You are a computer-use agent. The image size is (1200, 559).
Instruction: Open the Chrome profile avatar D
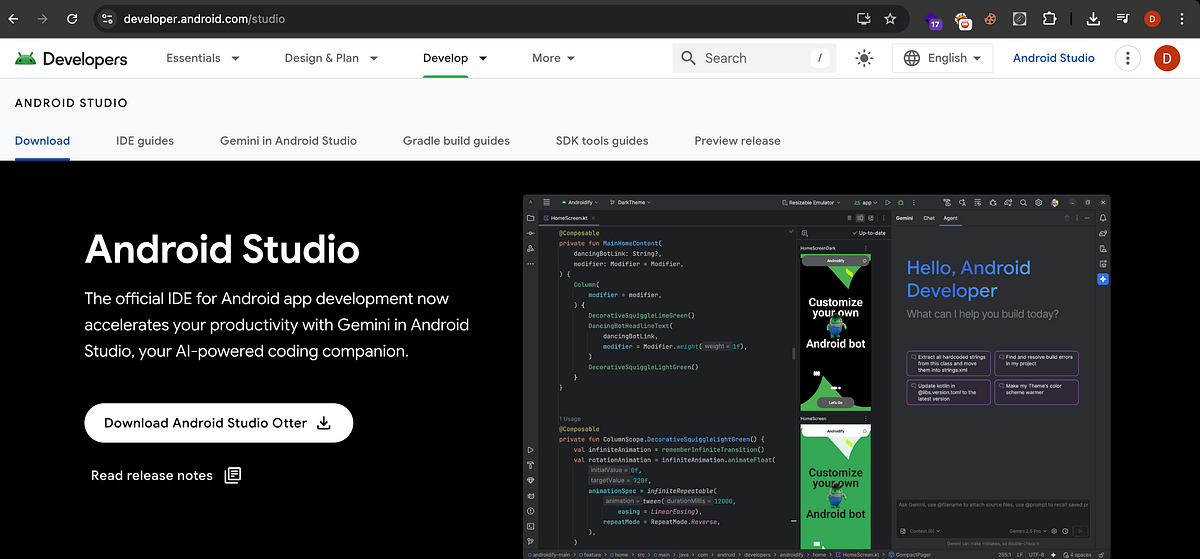(1152, 19)
